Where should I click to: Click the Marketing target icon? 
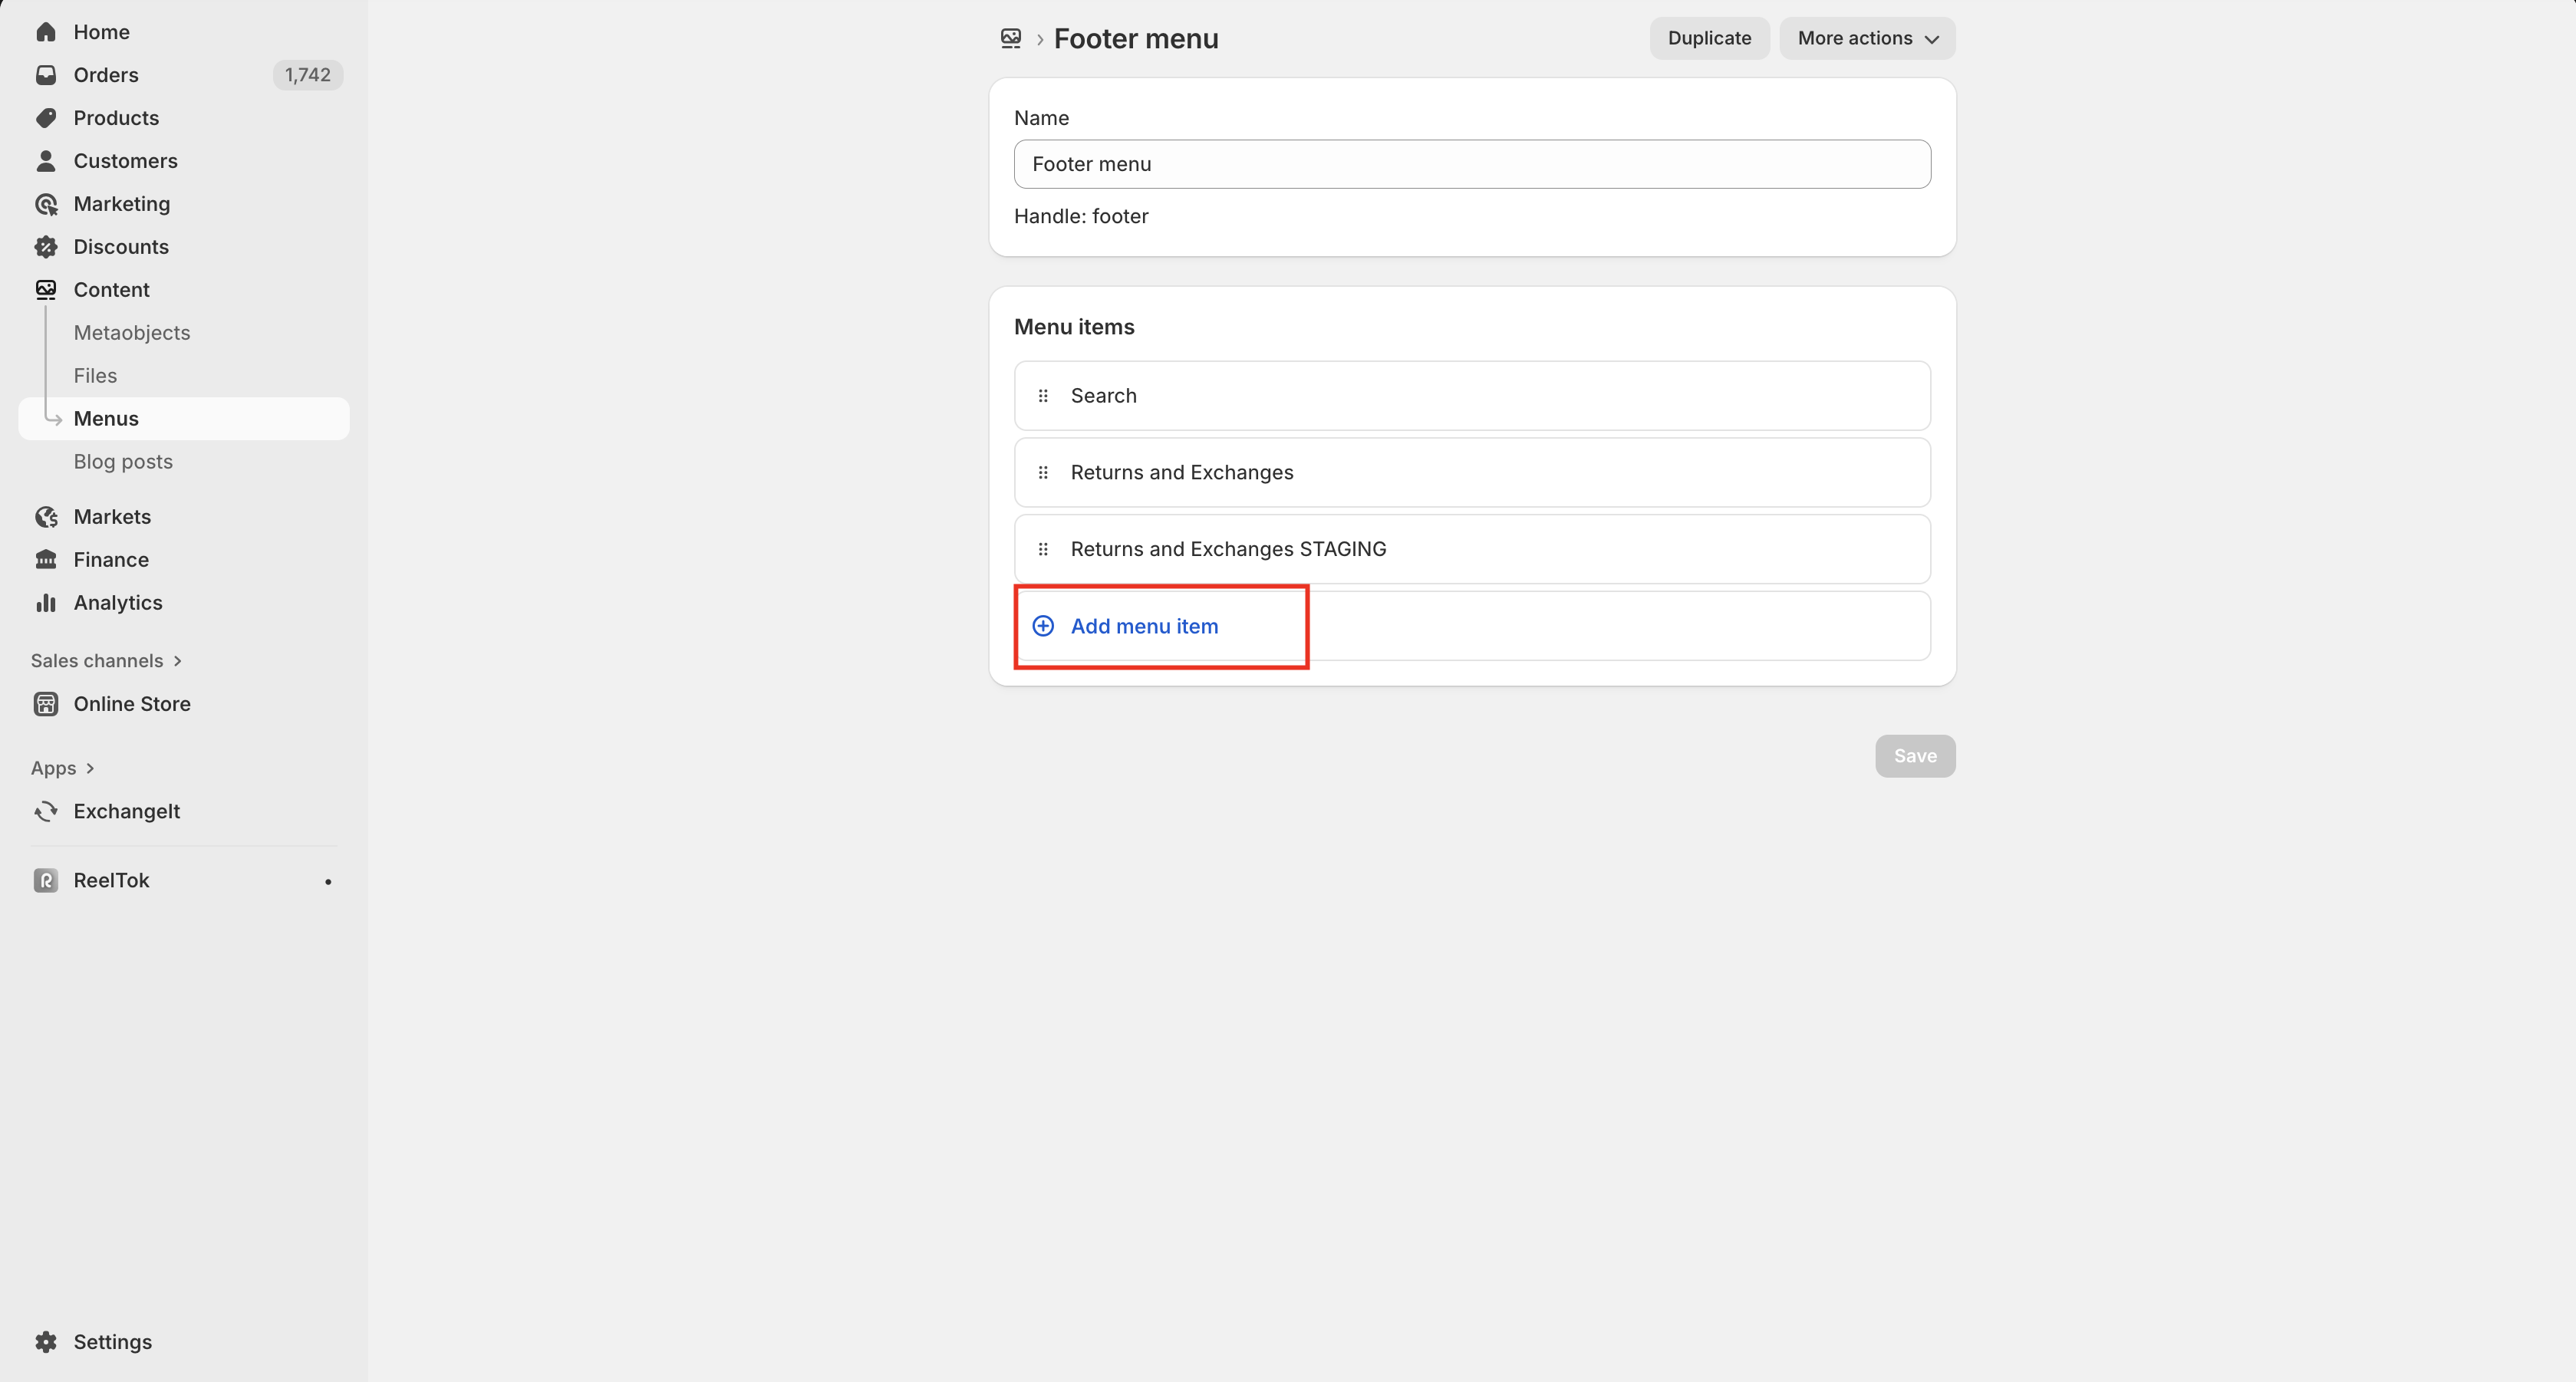point(46,204)
